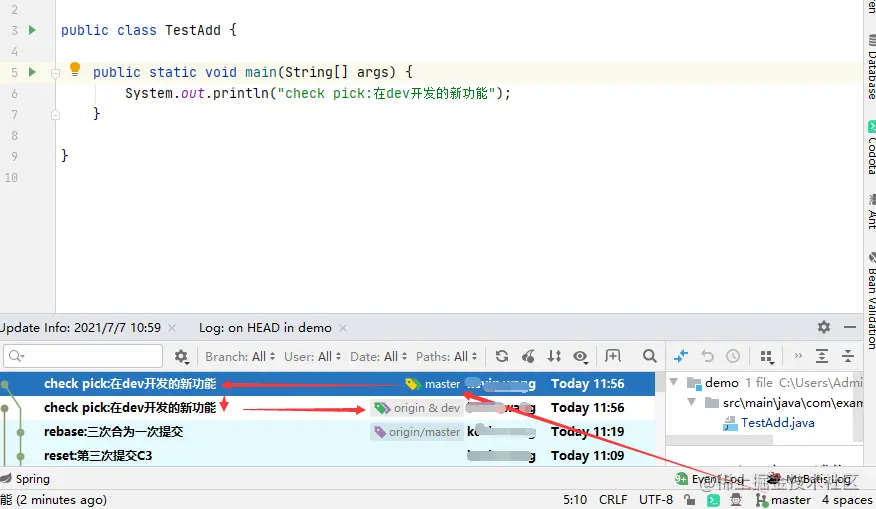Click the horizontal scrollbar of changes pane
Viewport: 876px width, 509px height.
click(720, 441)
